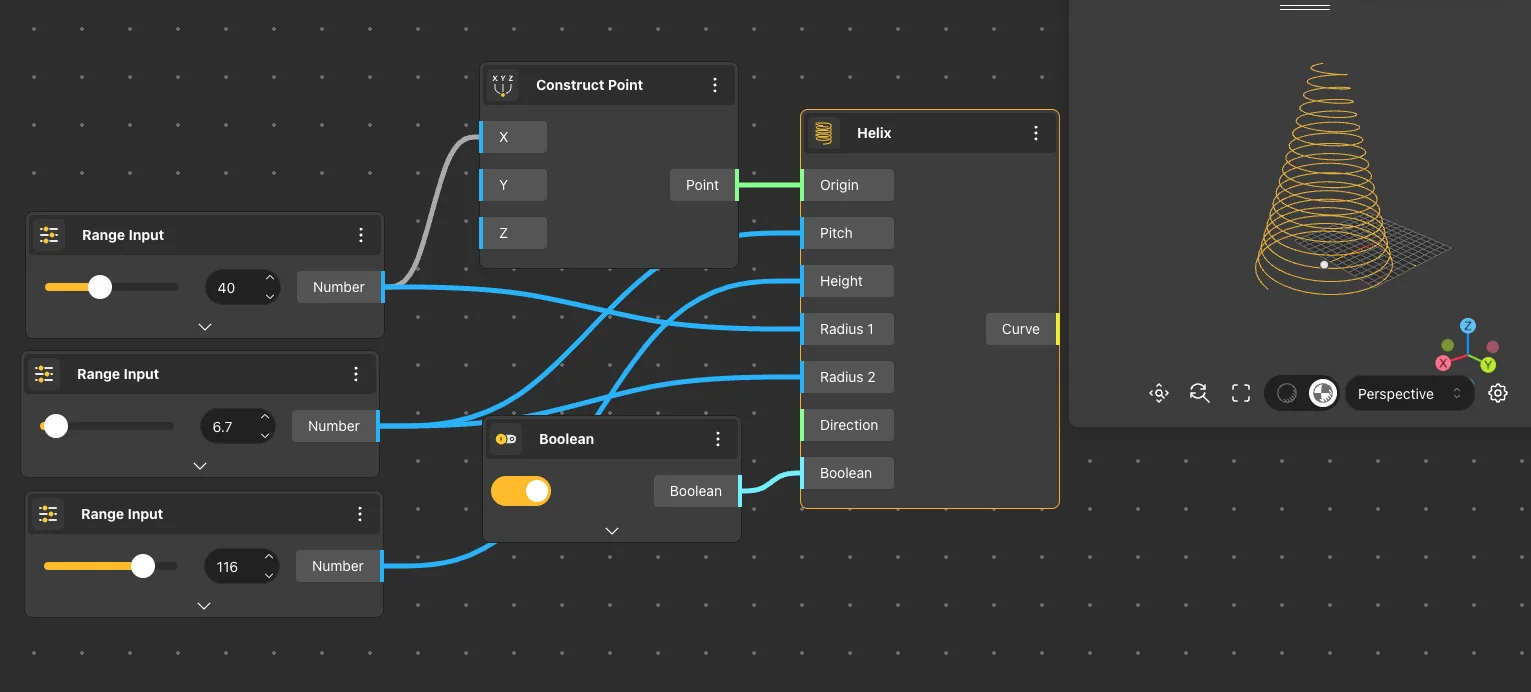Click the Y axis on the orientation gizmo
Image resolution: width=1531 pixels, height=692 pixels.
pyautogui.click(x=1488, y=365)
